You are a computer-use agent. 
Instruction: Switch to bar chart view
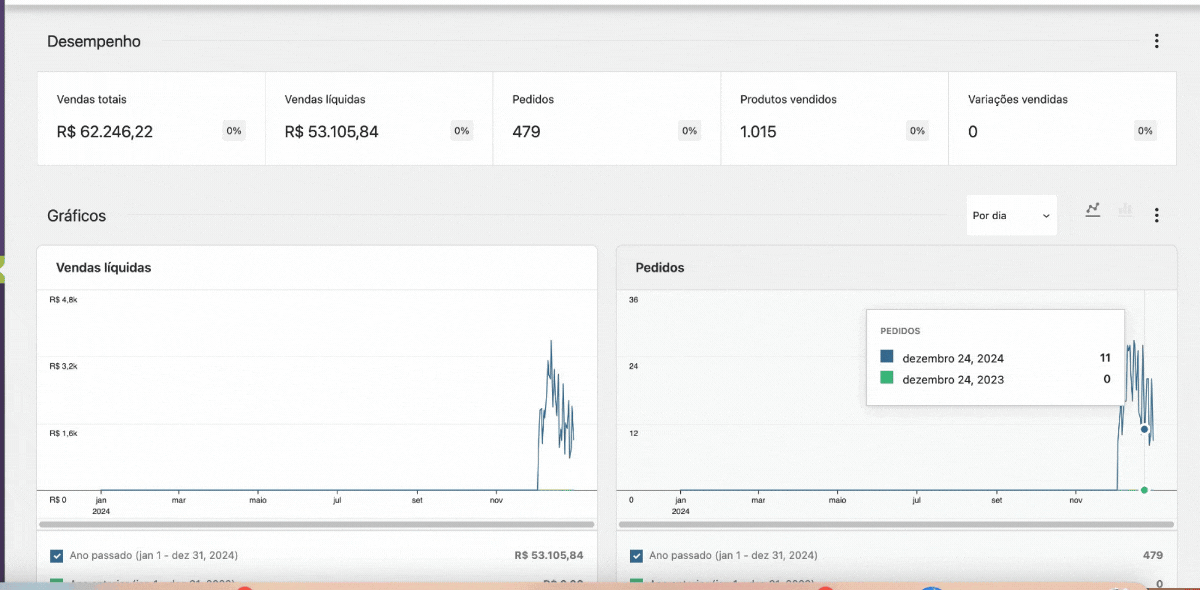pos(1126,209)
